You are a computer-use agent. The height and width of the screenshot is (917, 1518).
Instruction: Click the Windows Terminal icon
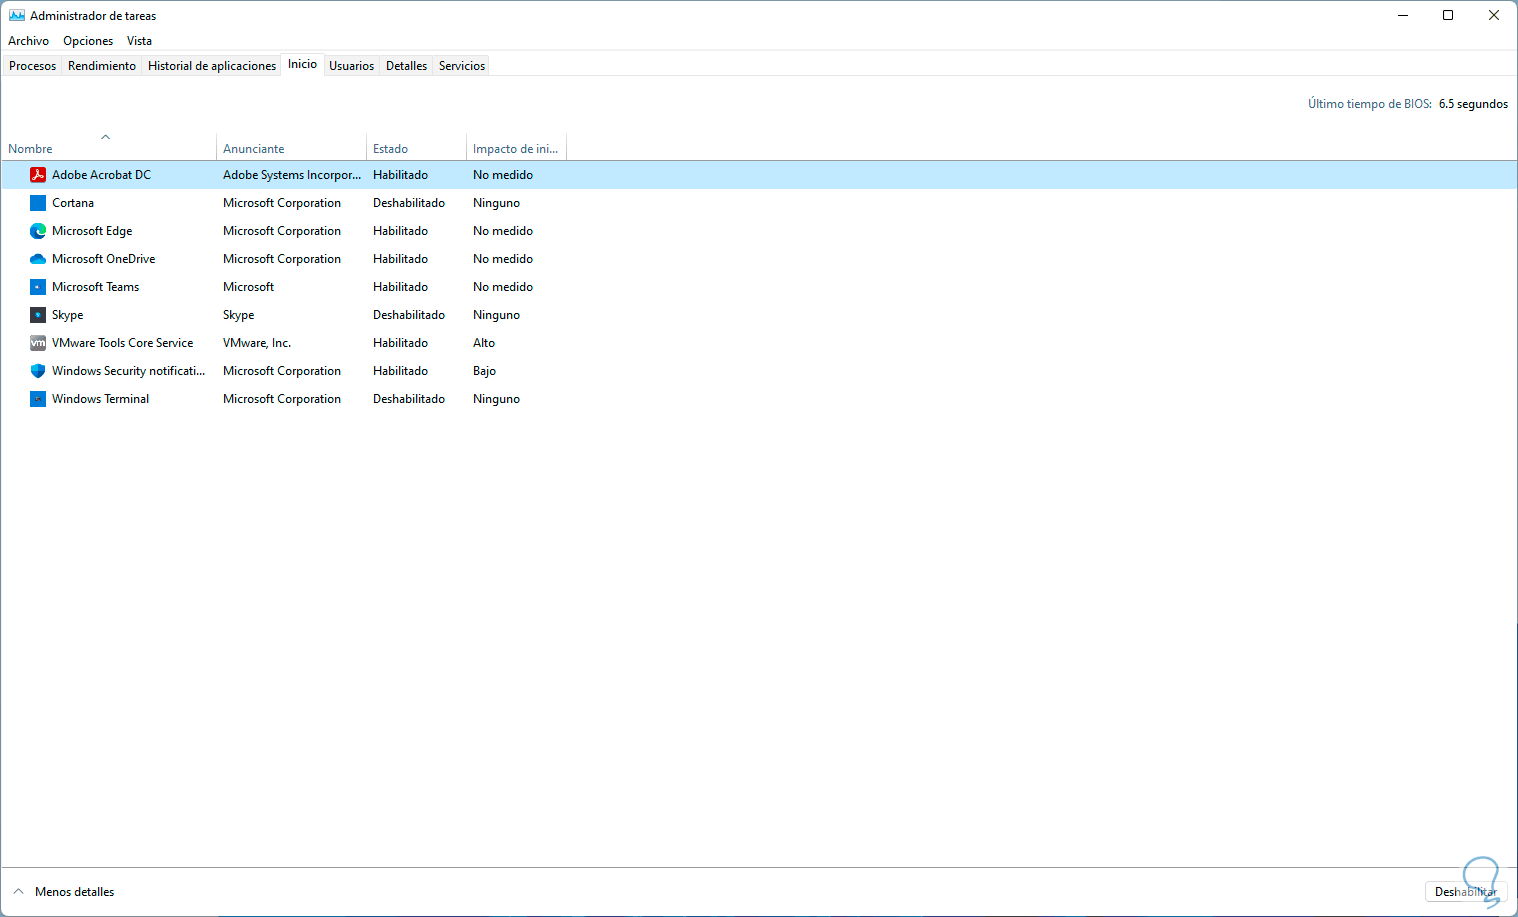click(38, 399)
